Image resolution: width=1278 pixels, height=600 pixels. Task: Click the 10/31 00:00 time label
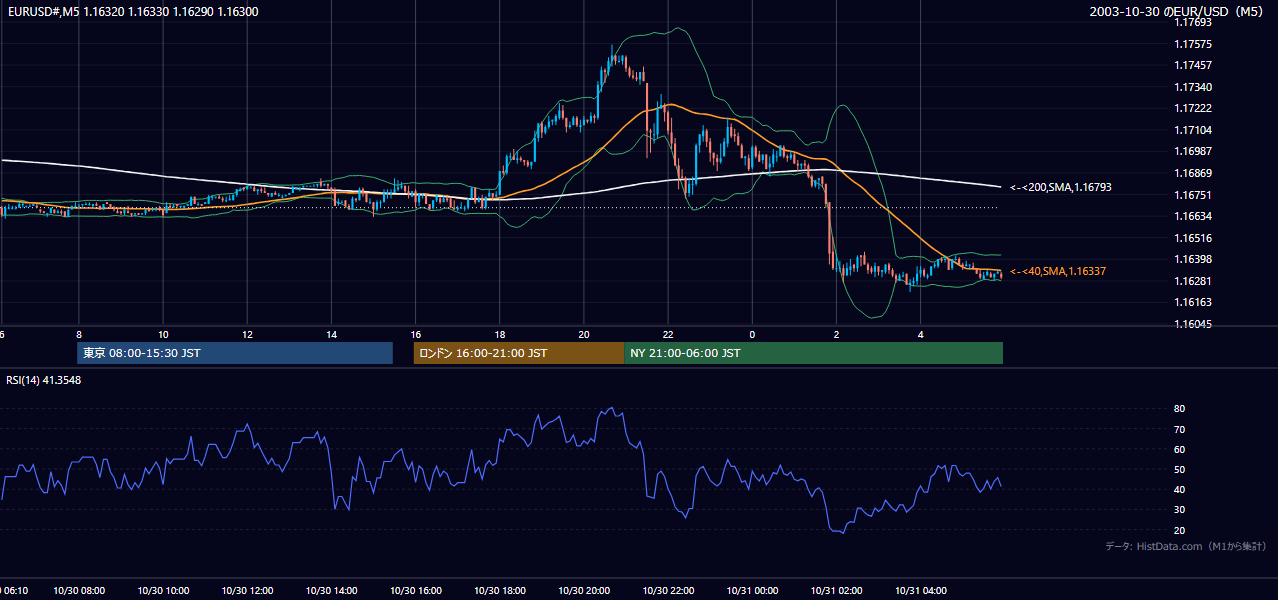coord(752,591)
